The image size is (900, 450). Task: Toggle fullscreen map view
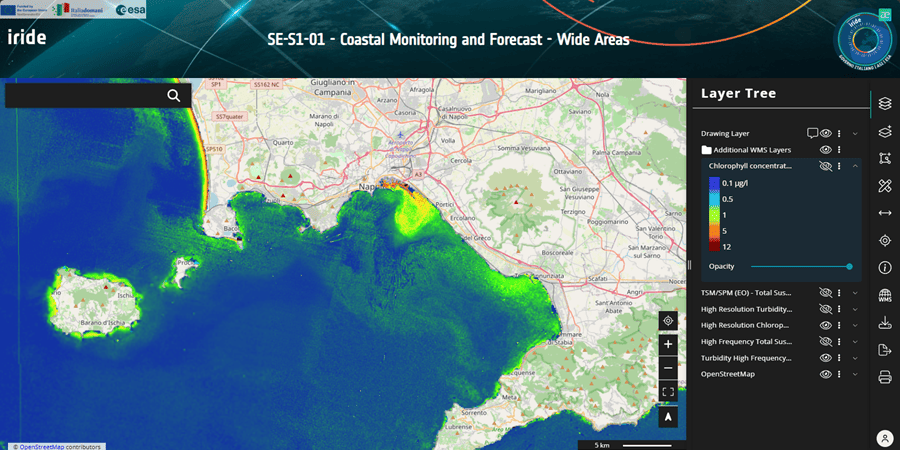(x=668, y=392)
